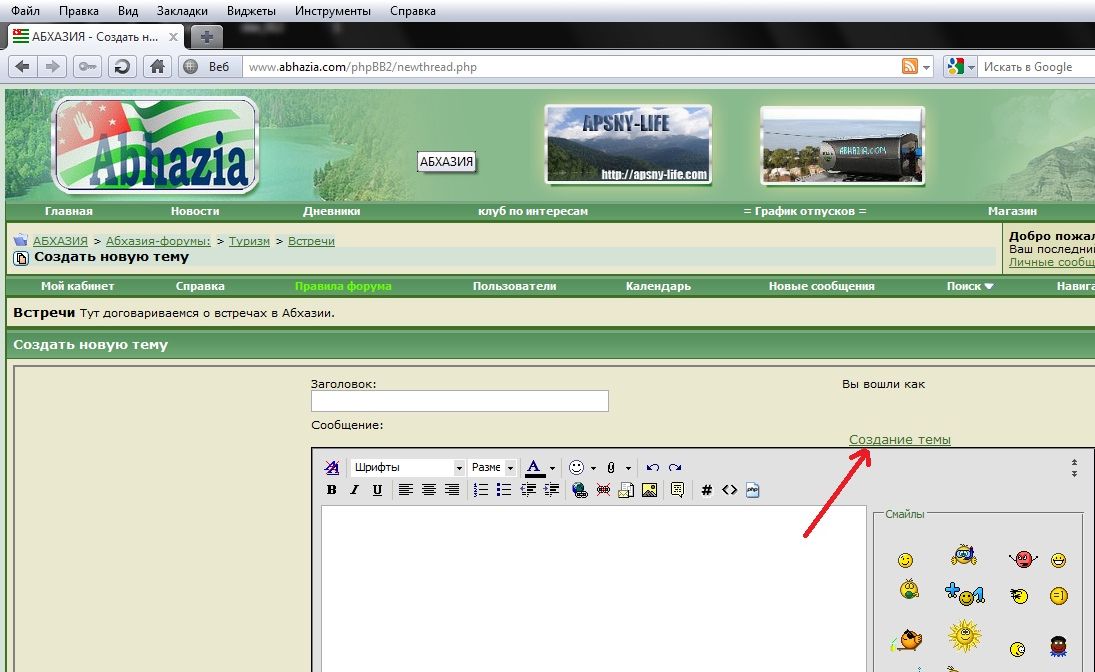Insert a numbered ordered list

481,490
